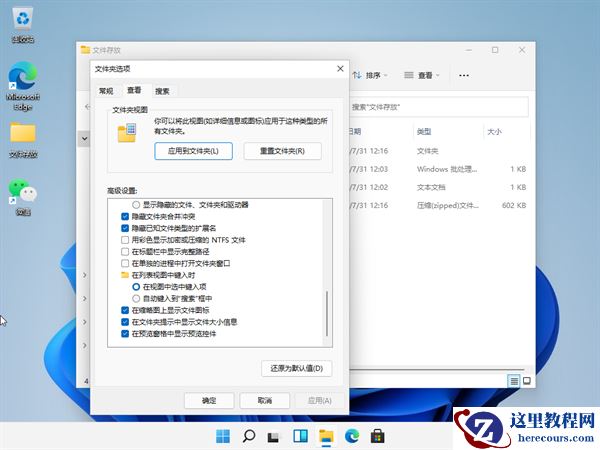This screenshot has height=450, width=600.
Task: Uncheck 在文件夹提示中显示文件大小信息
Action: tap(125, 322)
